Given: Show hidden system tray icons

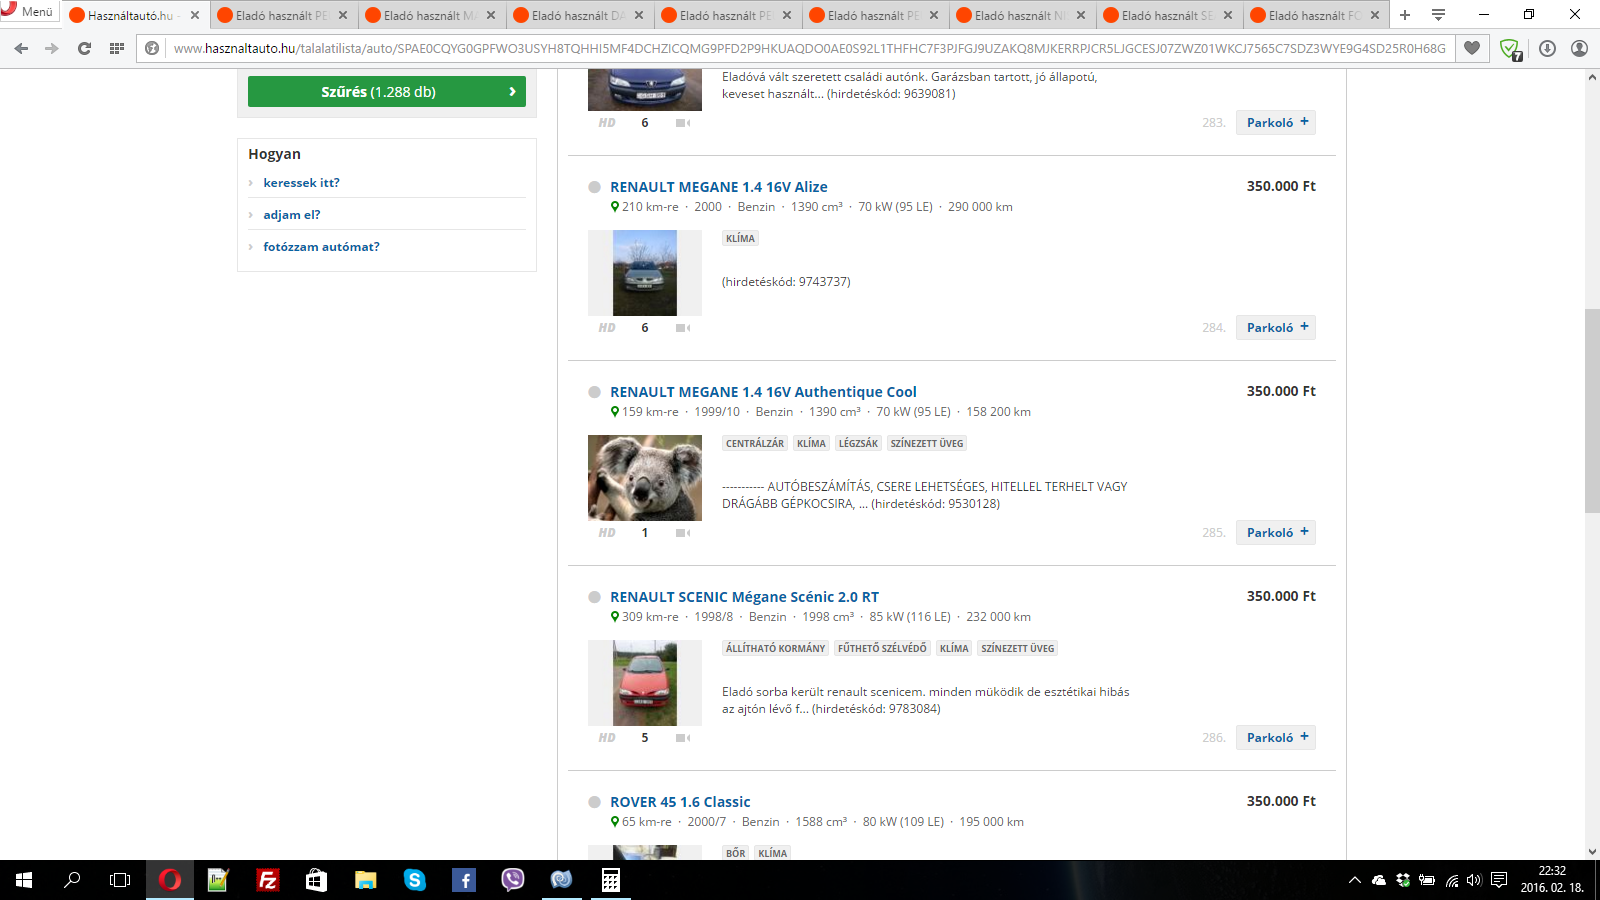Looking at the screenshot, I should tap(1355, 880).
